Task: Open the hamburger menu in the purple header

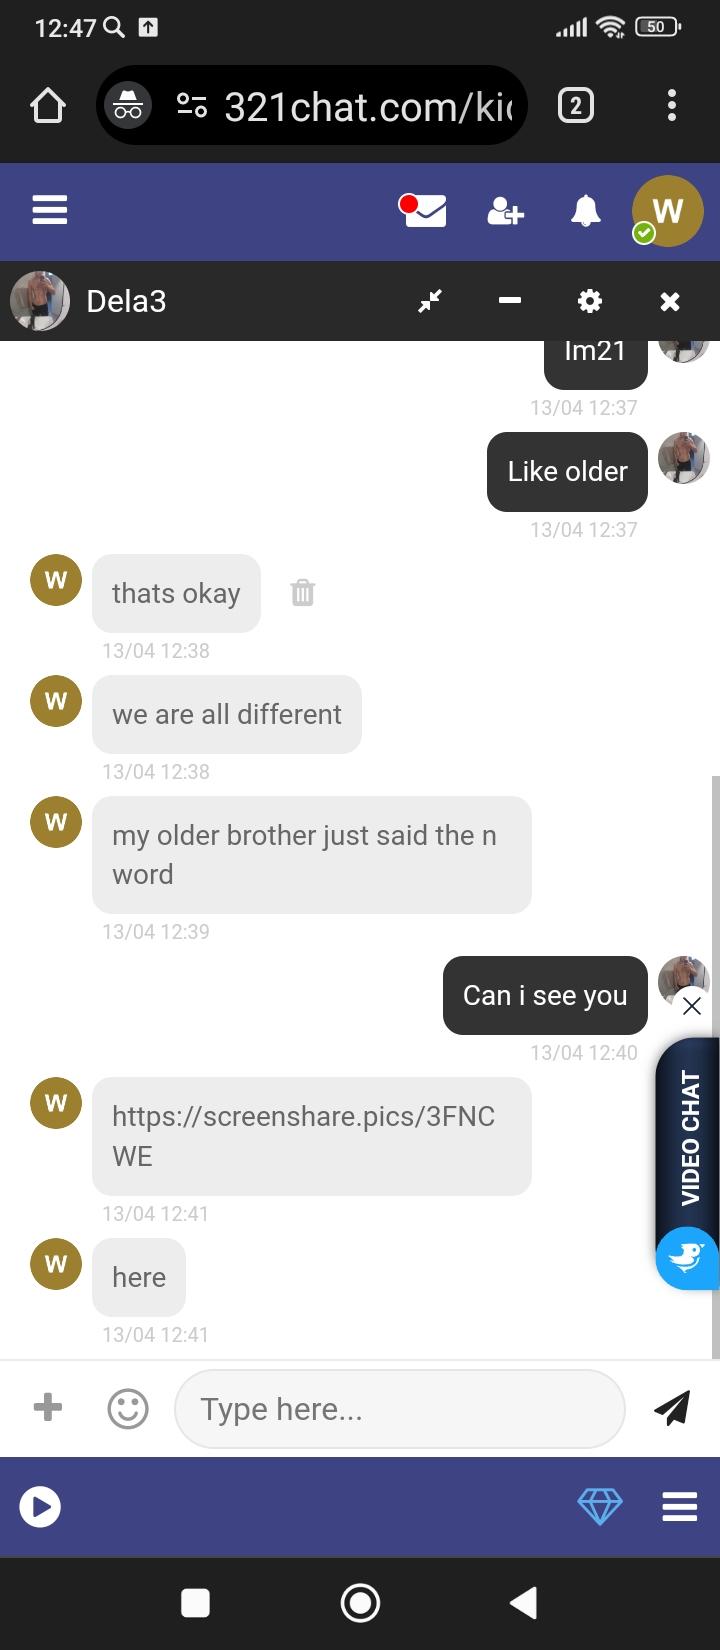Action: [x=49, y=210]
